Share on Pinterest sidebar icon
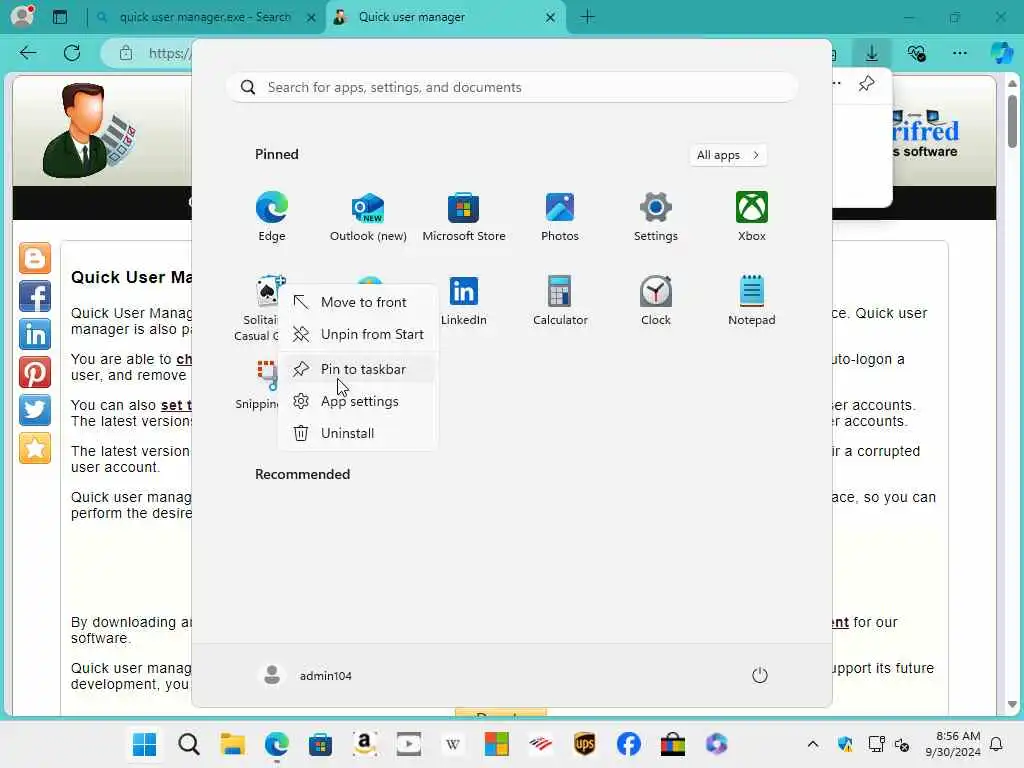 tap(35, 372)
